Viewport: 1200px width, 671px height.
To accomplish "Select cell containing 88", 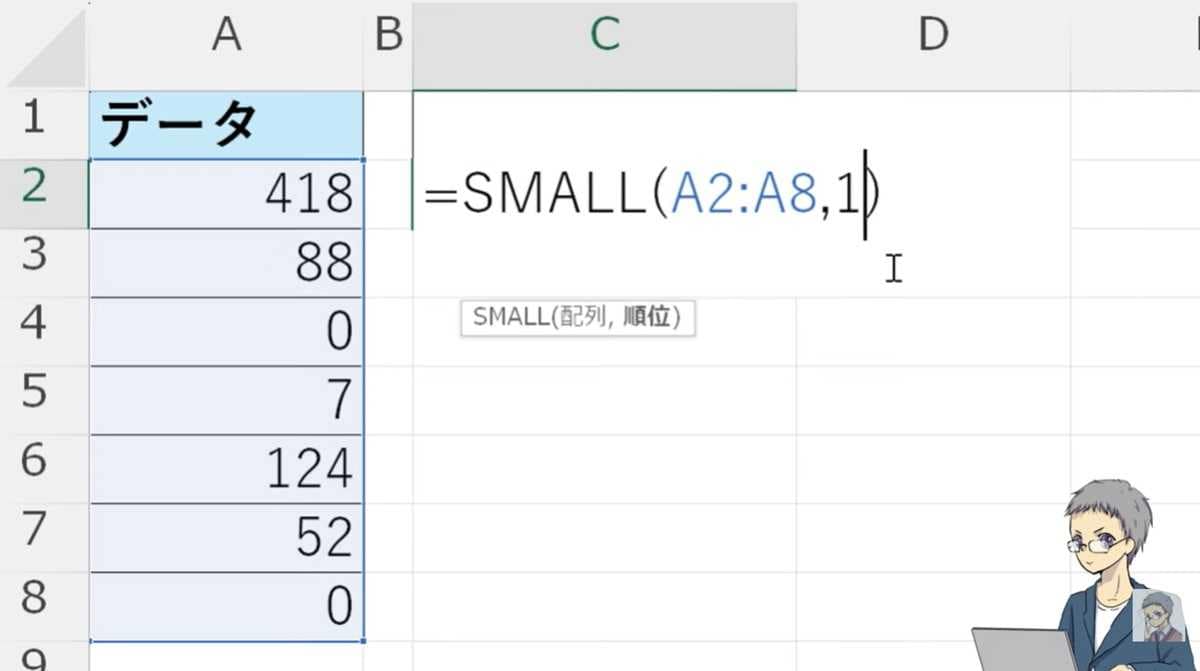I will pos(226,262).
